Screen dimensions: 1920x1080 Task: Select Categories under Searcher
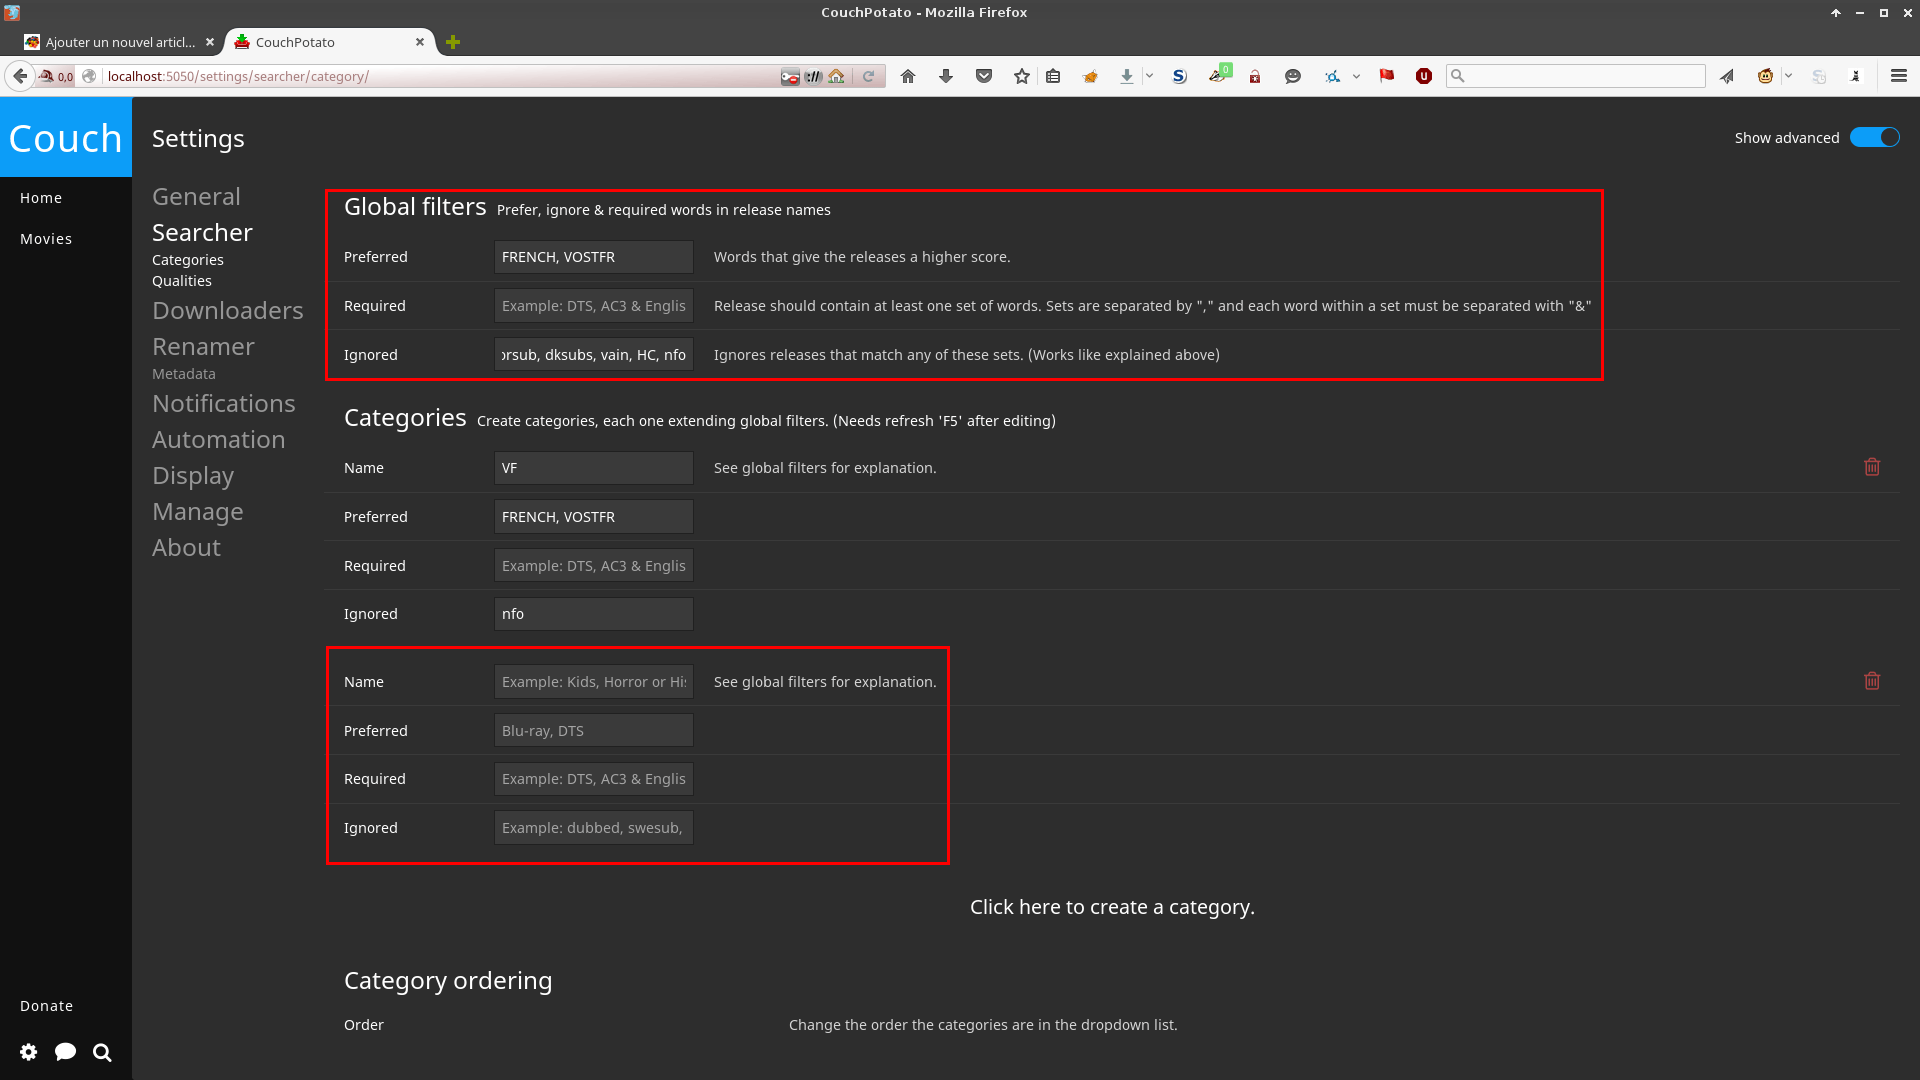click(188, 260)
